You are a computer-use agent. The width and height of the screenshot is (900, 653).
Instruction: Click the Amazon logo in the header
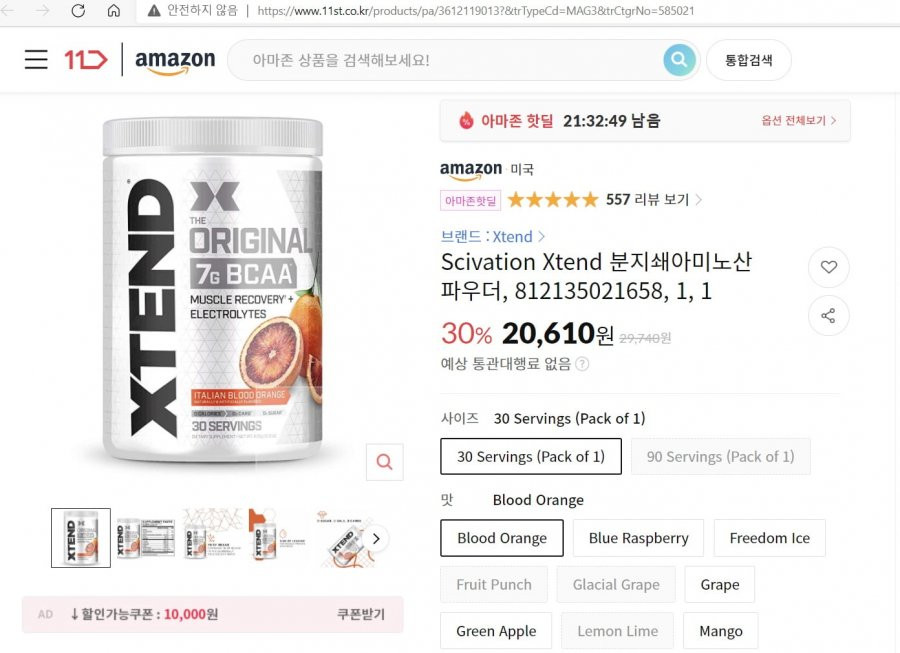click(175, 61)
